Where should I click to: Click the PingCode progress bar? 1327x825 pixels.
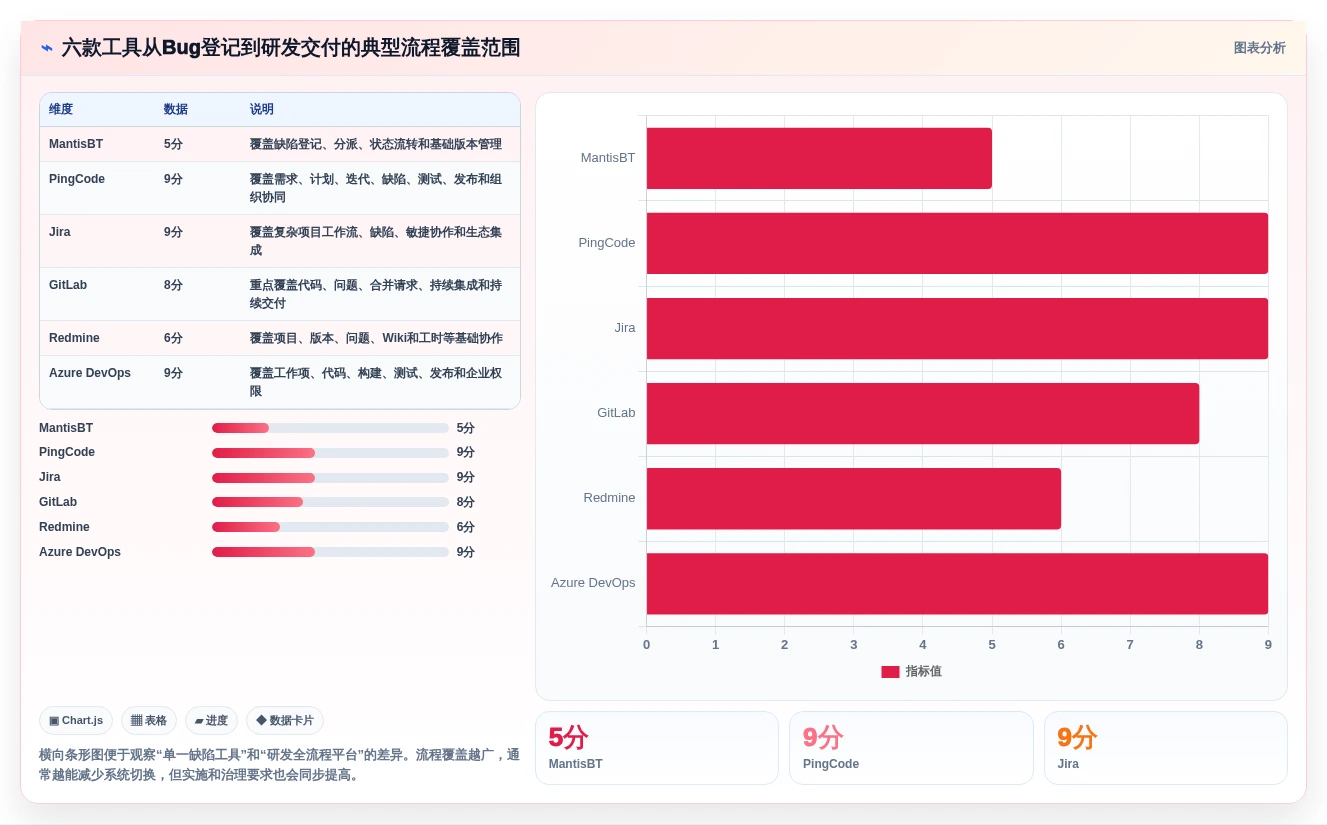(330, 453)
